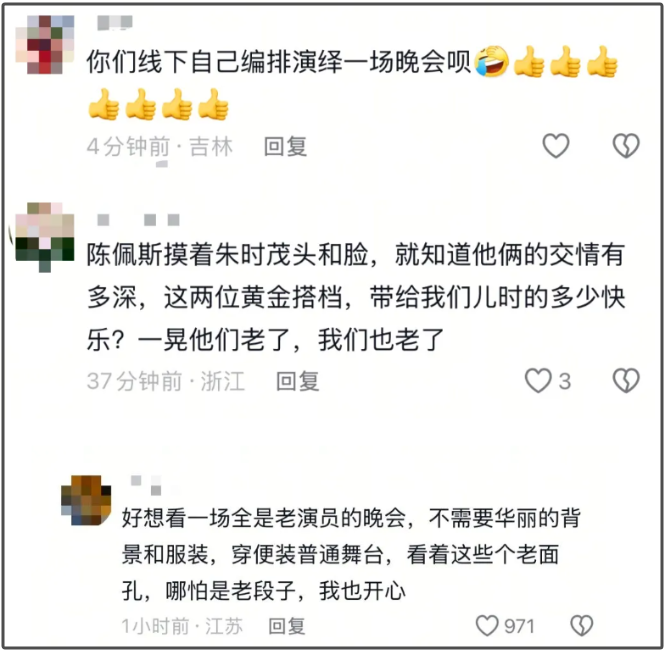The width and height of the screenshot is (665, 651).
Task: Select the comment text 好想看一场全是老演员的晚会
Action: pos(351,554)
